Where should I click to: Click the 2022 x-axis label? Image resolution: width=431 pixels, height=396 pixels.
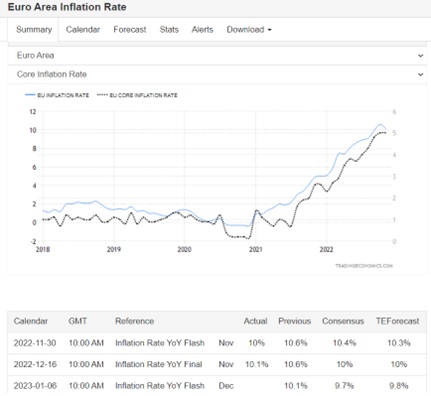[x=326, y=249]
